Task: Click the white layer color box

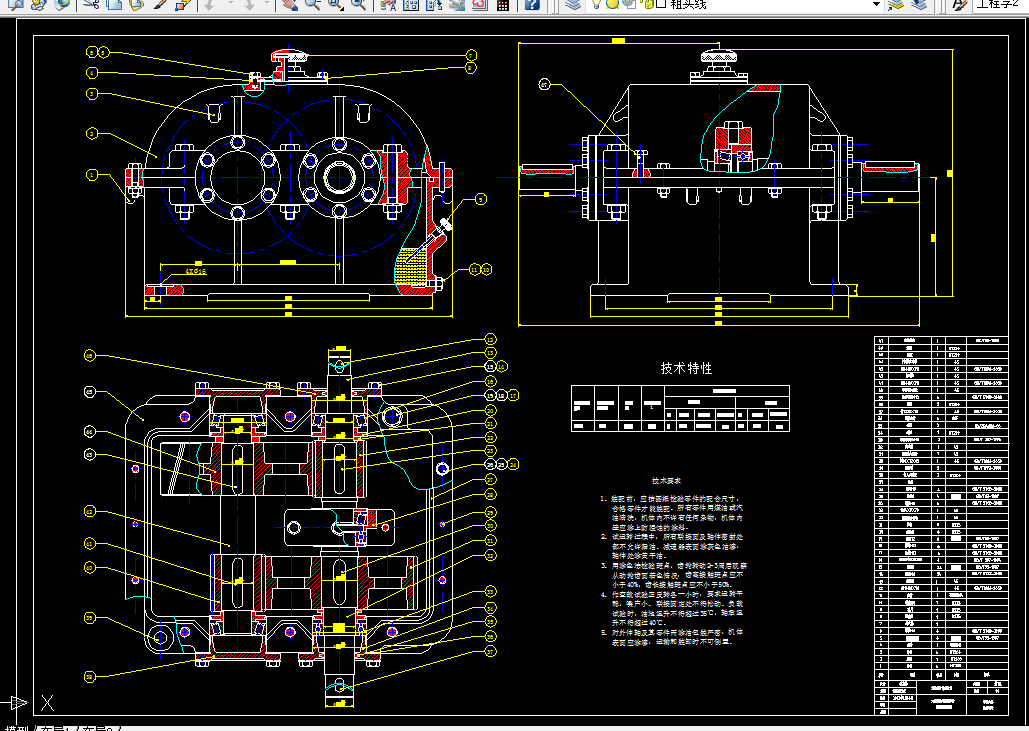Action: click(661, 4)
